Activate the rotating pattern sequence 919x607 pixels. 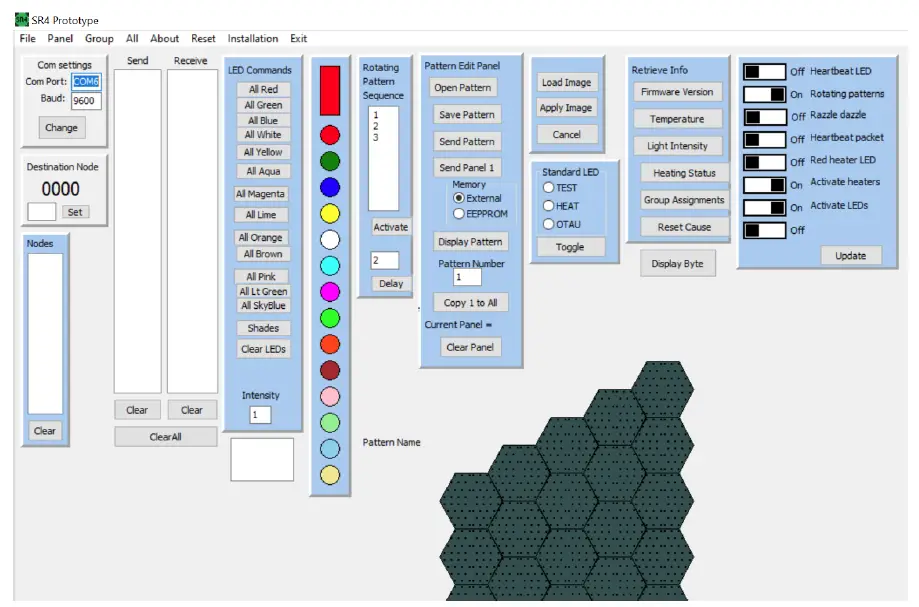point(389,227)
